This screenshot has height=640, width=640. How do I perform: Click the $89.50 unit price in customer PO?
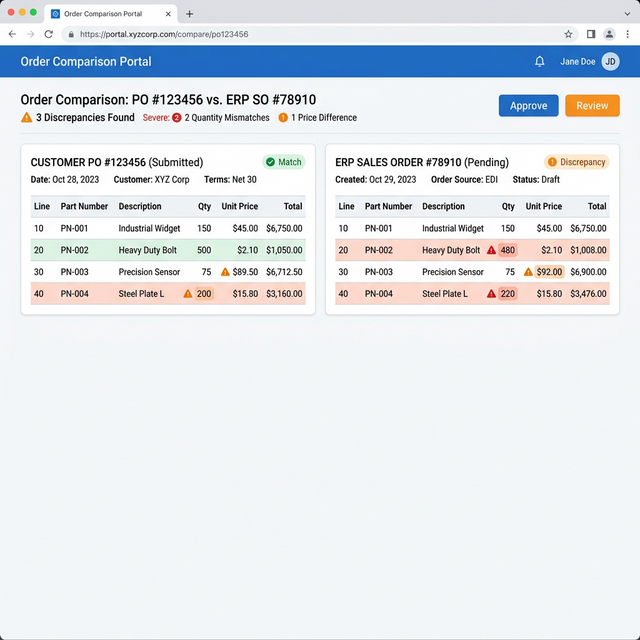pos(245,272)
